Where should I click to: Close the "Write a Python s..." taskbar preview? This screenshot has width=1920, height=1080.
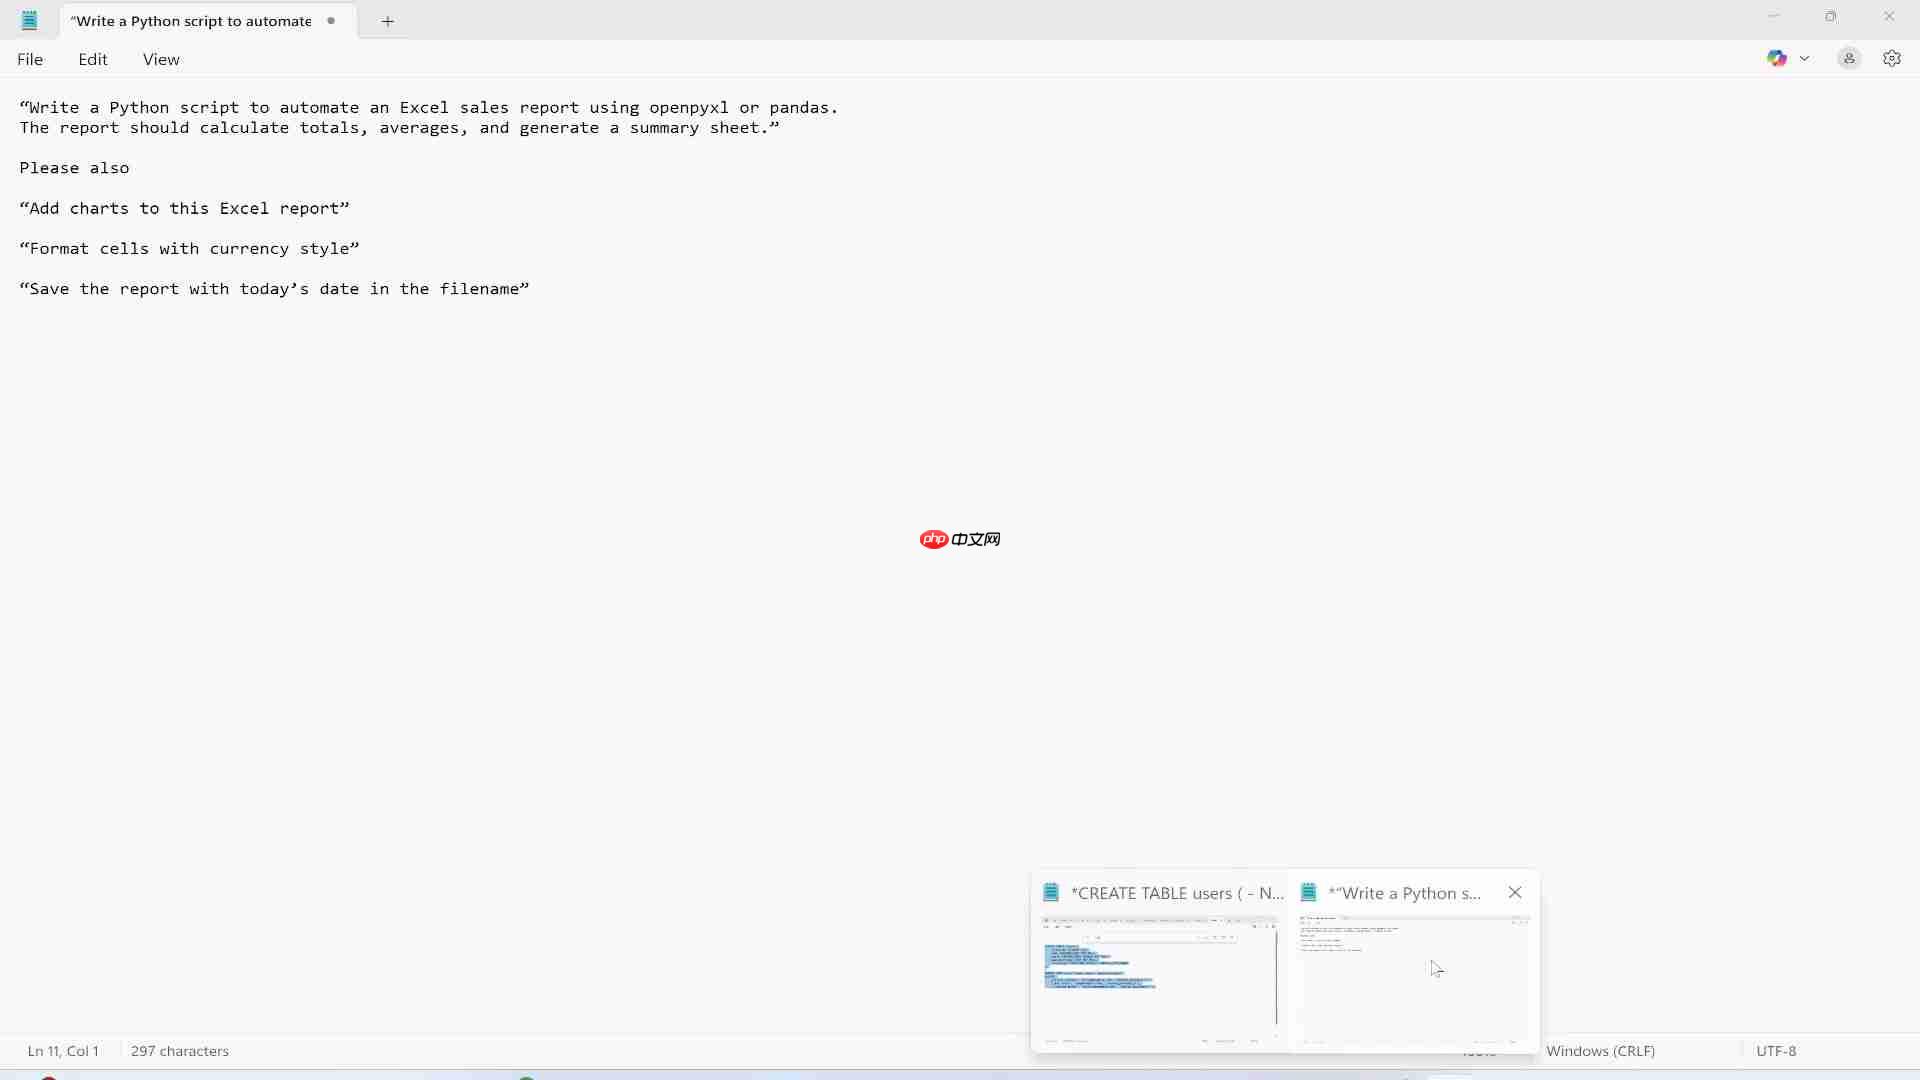1515,893
